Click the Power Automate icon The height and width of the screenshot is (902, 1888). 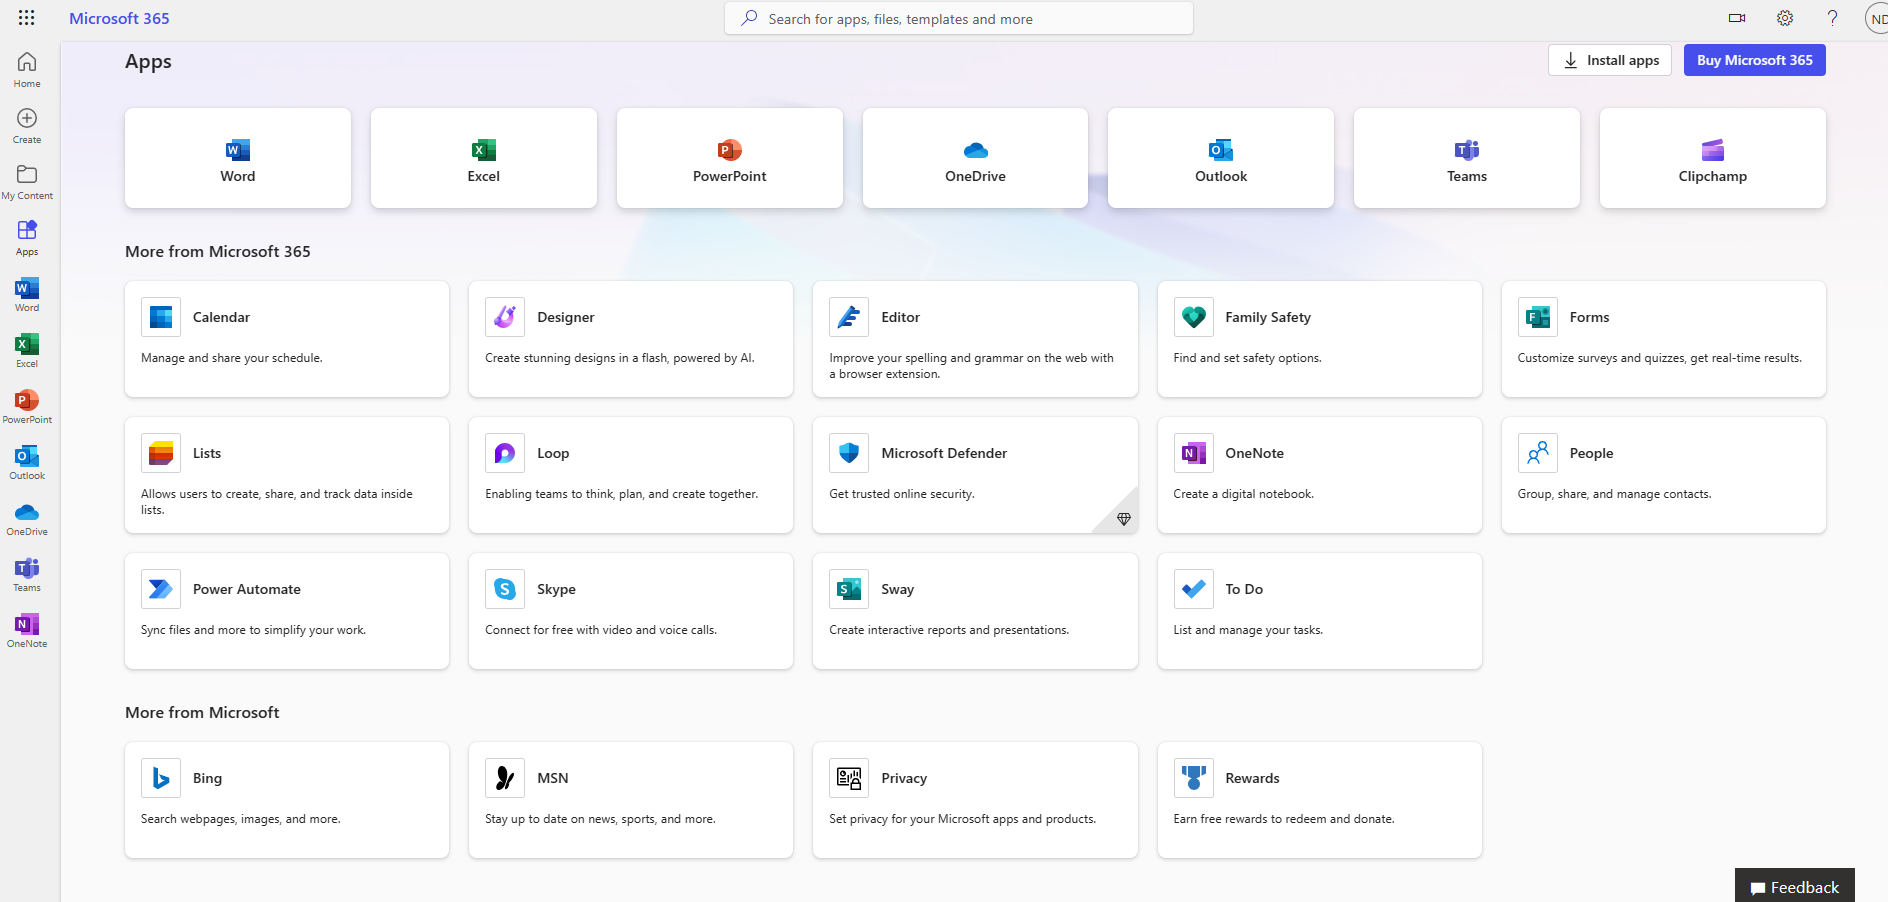[x=161, y=589]
